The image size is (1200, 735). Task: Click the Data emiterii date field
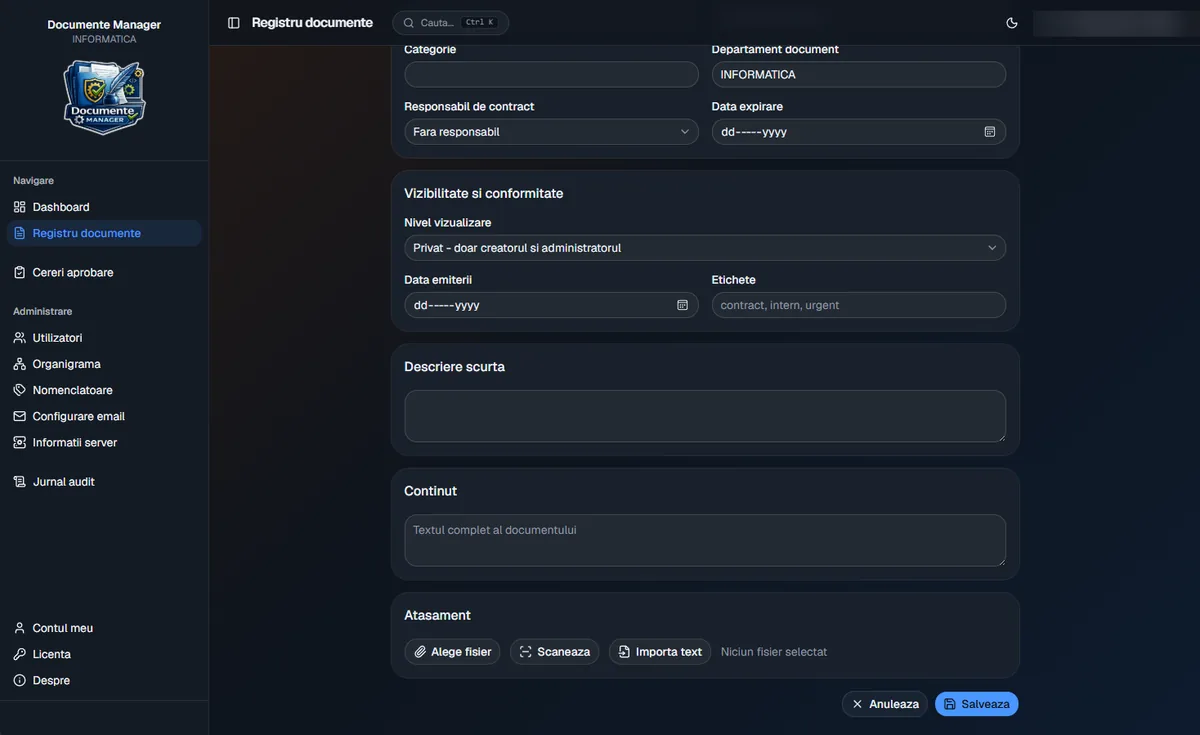pos(551,305)
